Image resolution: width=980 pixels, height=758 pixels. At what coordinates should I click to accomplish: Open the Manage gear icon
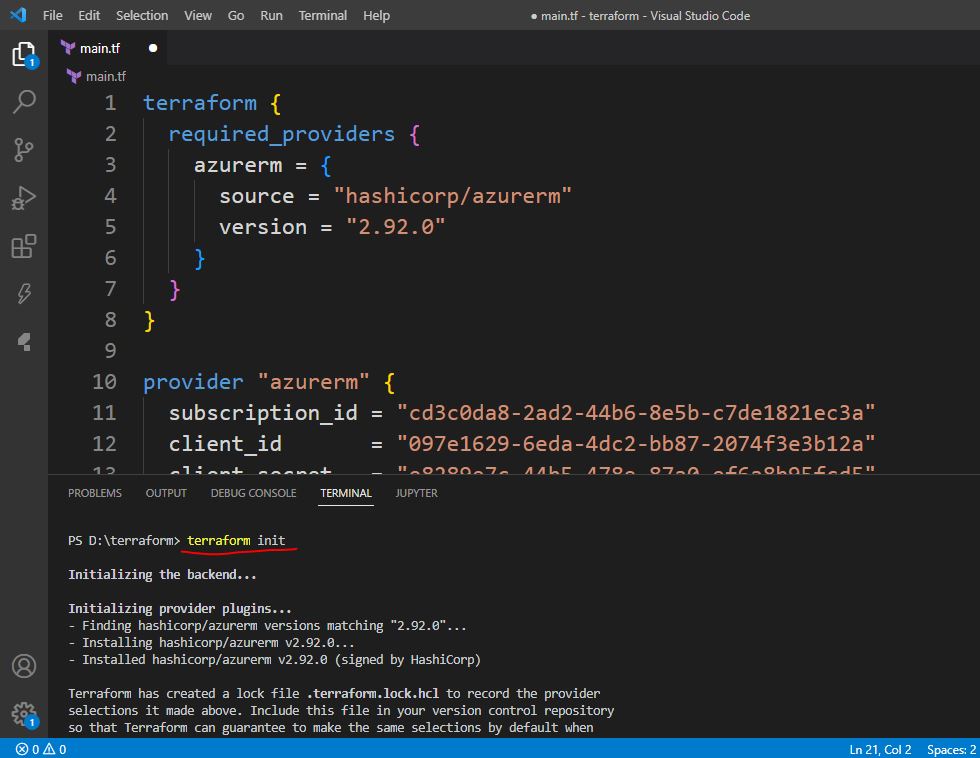24,714
